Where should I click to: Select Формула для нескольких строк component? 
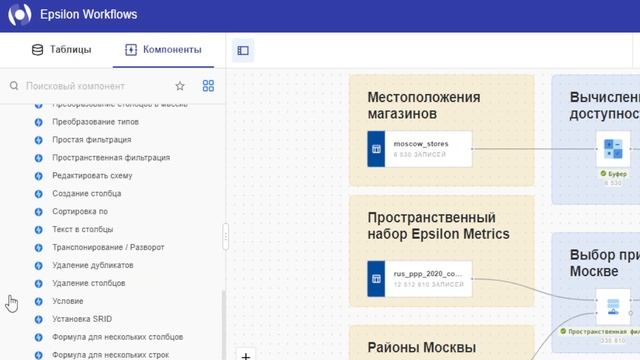tap(111, 355)
